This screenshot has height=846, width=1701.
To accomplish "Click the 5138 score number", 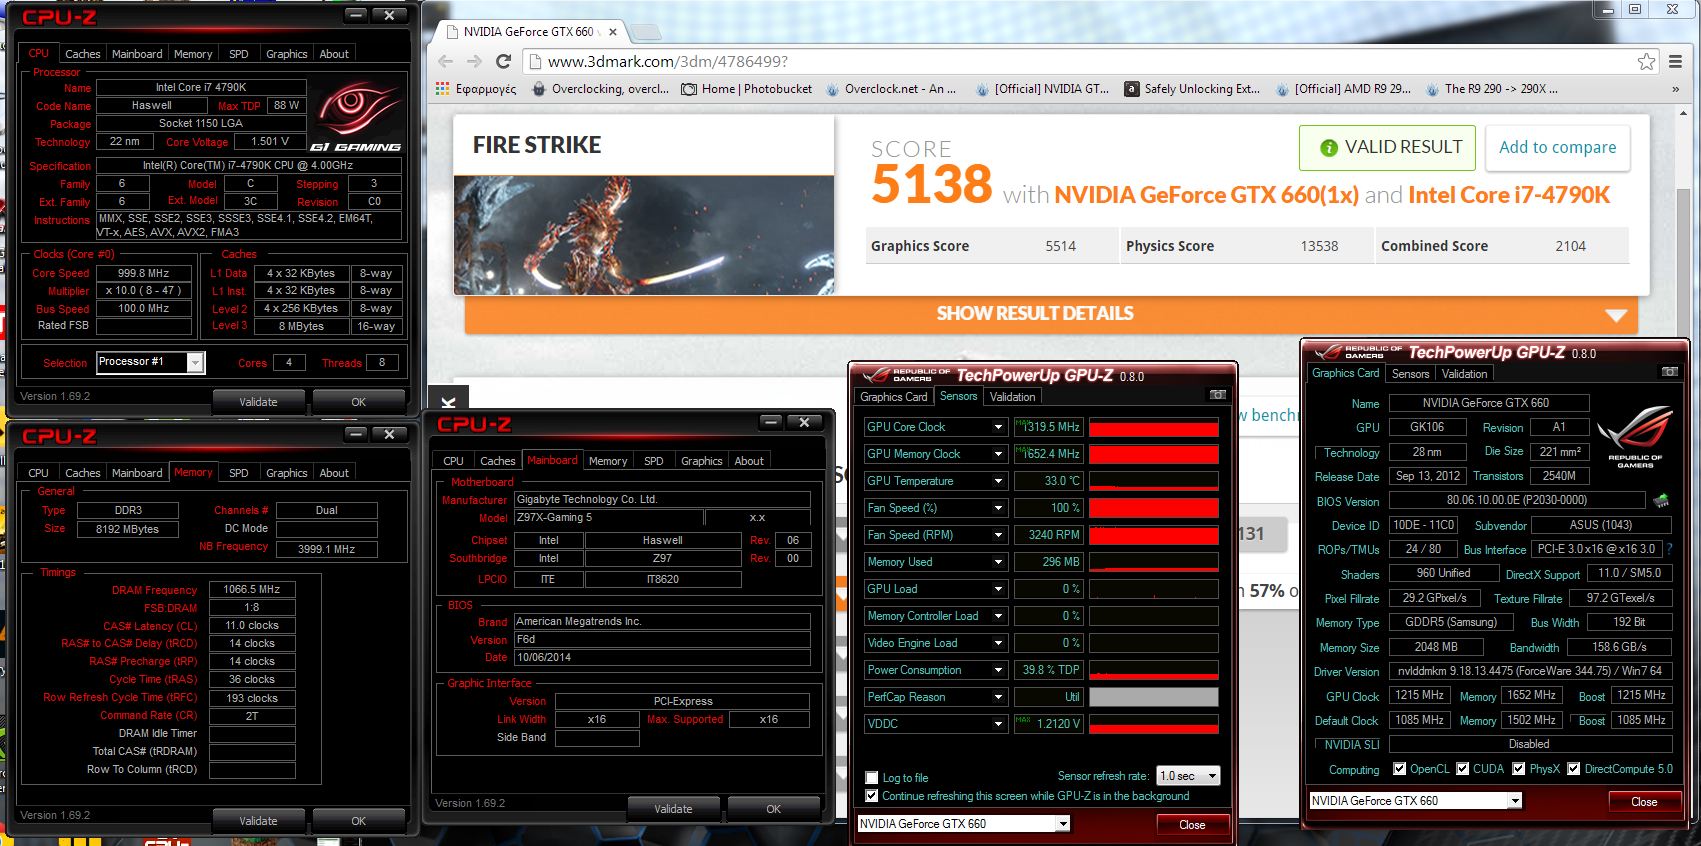I will [x=932, y=185].
